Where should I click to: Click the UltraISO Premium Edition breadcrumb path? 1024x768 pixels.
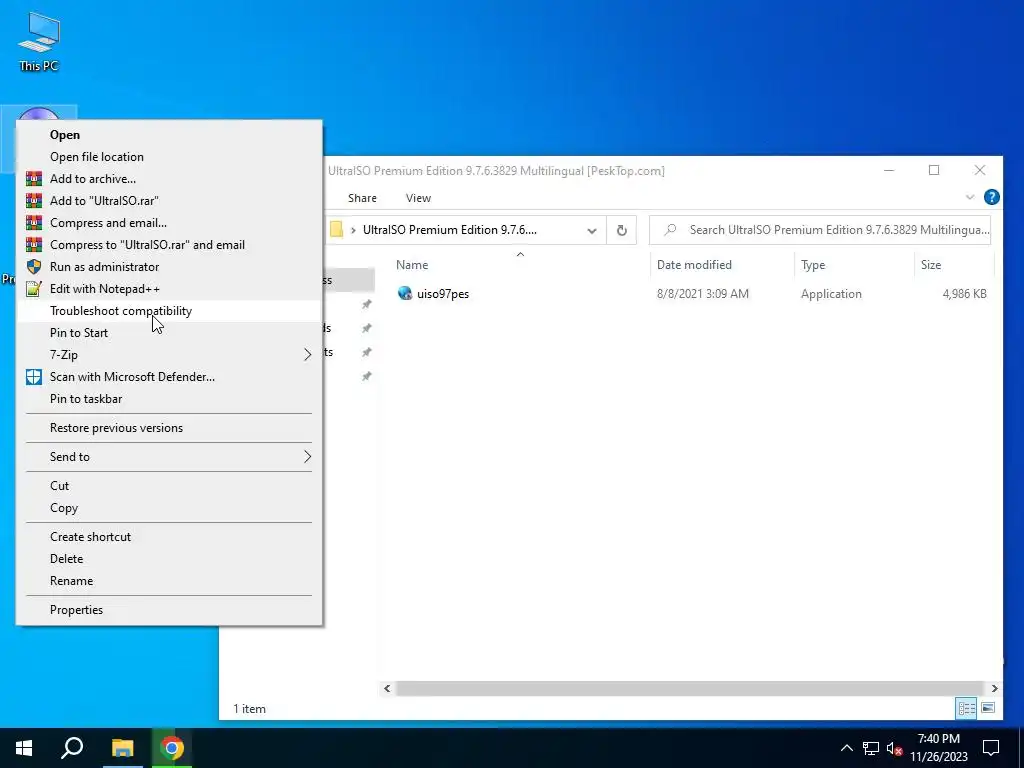[449, 230]
